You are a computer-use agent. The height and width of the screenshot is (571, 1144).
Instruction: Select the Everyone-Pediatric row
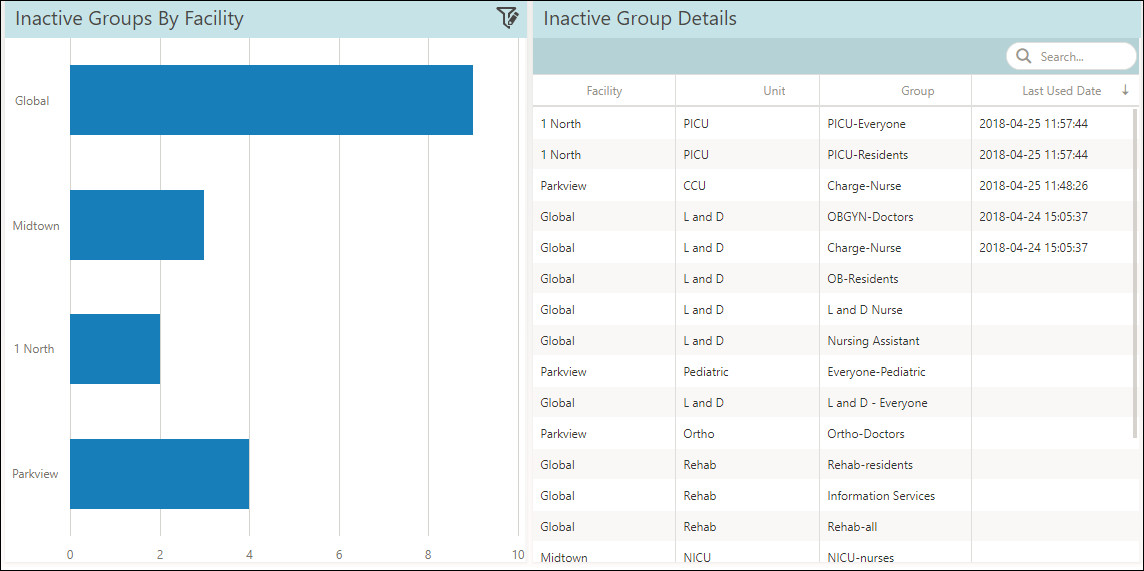coord(832,371)
